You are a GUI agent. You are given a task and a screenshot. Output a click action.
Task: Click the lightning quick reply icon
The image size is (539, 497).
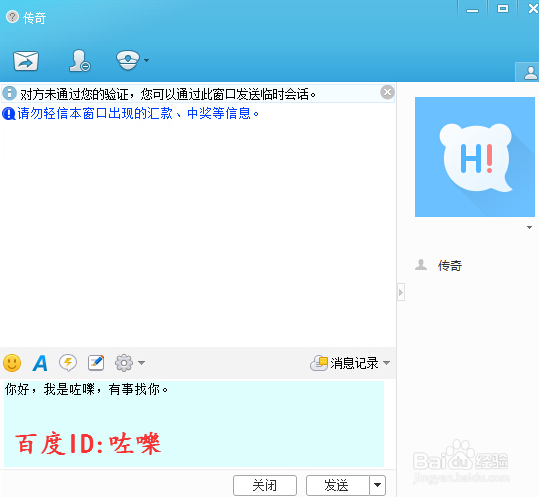pos(68,363)
